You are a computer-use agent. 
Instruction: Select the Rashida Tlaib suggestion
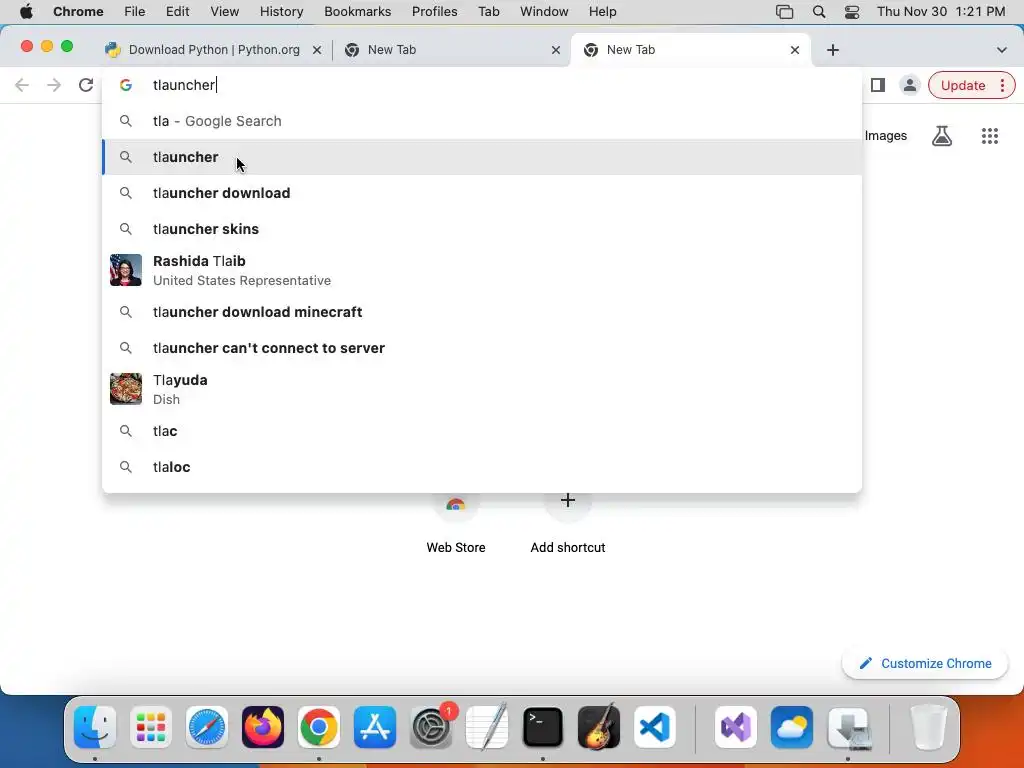coord(482,270)
